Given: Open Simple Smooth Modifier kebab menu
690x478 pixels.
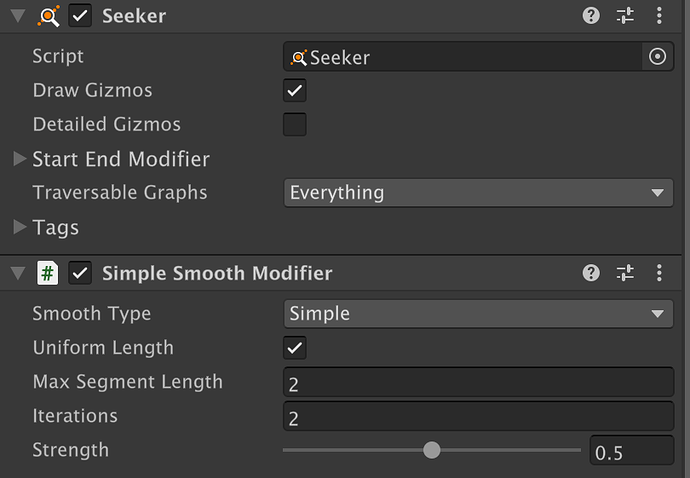Looking at the screenshot, I should 659,273.
